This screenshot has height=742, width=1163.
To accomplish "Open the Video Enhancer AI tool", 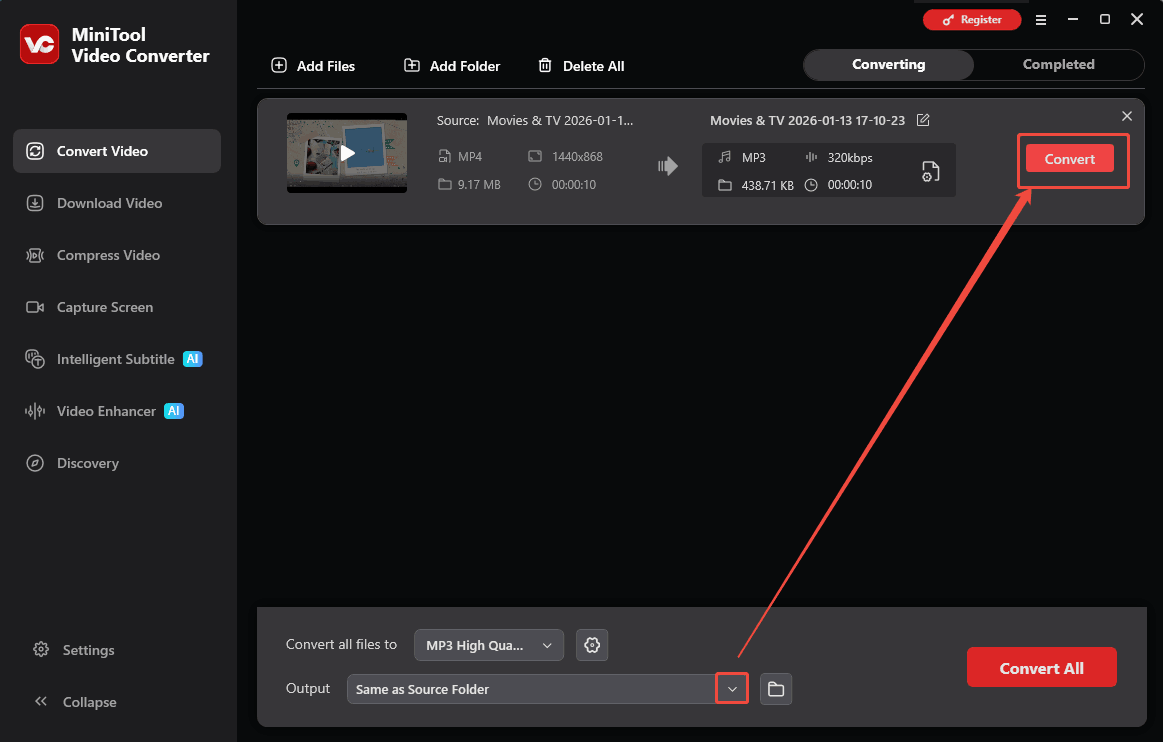I will pos(104,411).
